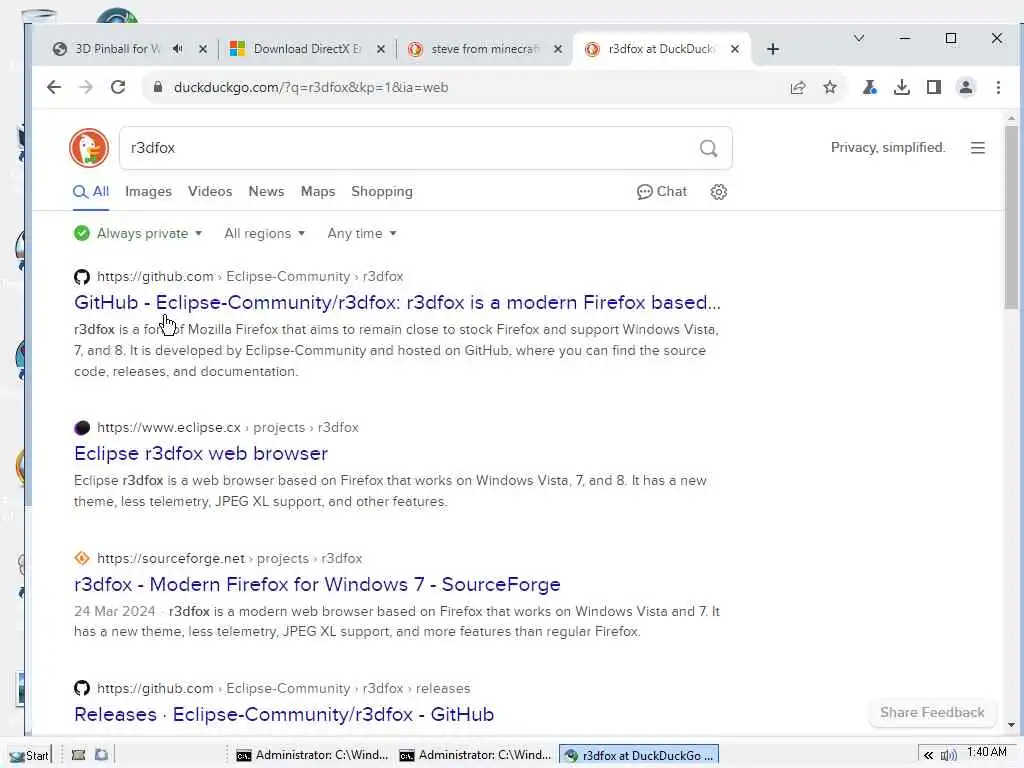Click the eclipse.cx projects r3dfox URL
This screenshot has height=768, width=1024.
[x=228, y=427]
